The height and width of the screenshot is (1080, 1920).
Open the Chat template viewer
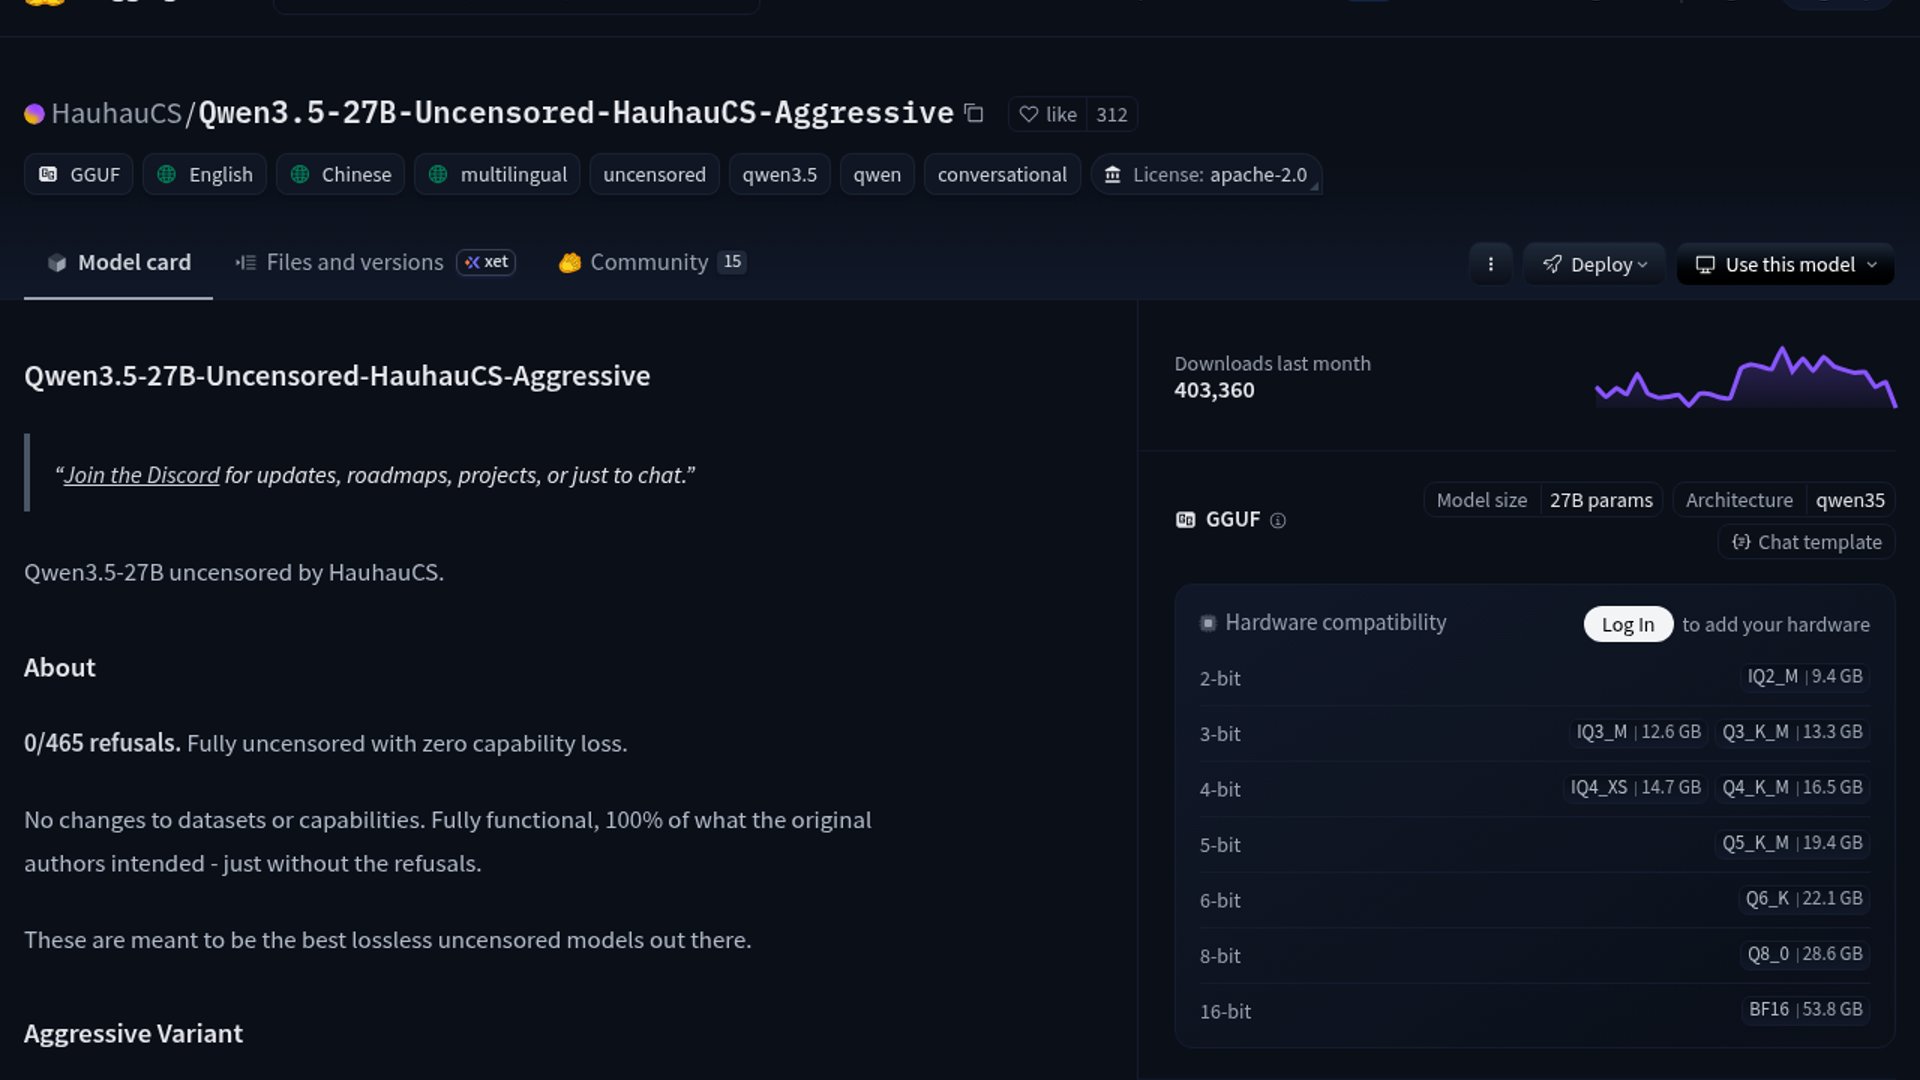coord(1805,541)
